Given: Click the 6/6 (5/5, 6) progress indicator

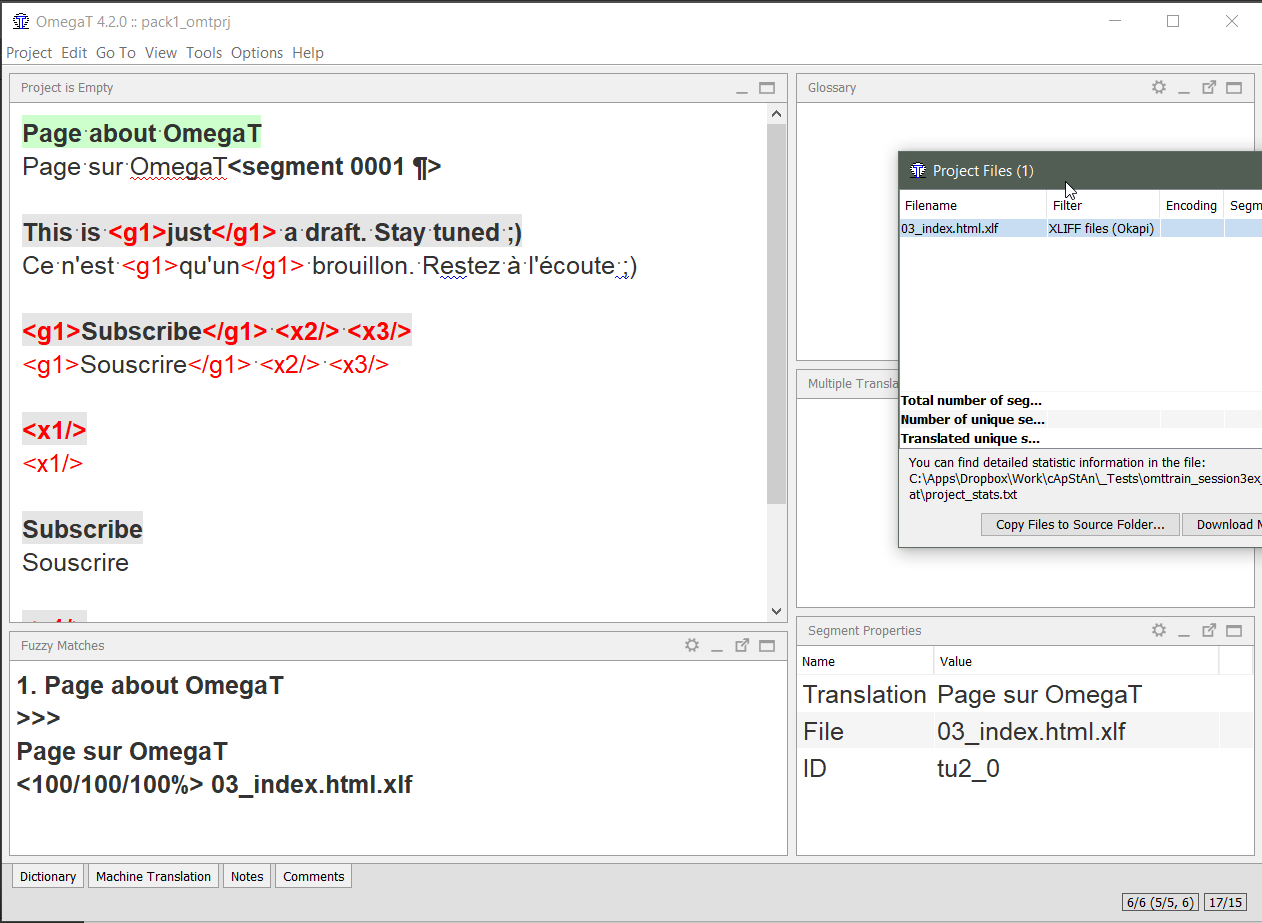Looking at the screenshot, I should pyautogui.click(x=1161, y=902).
